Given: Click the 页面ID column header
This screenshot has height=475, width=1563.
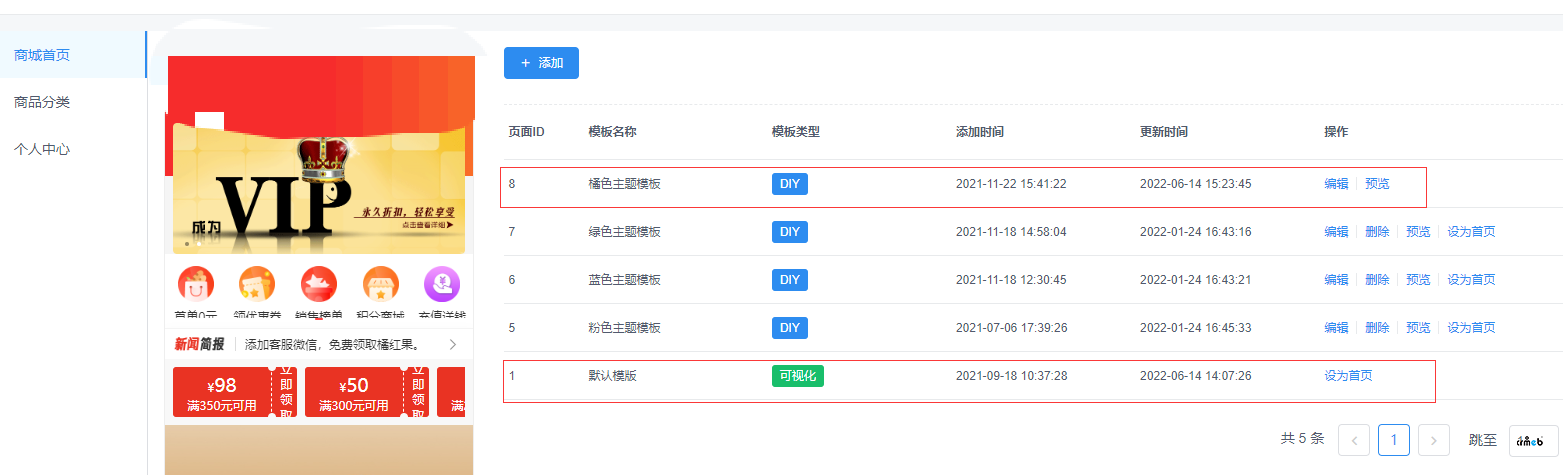Looking at the screenshot, I should (x=526, y=132).
